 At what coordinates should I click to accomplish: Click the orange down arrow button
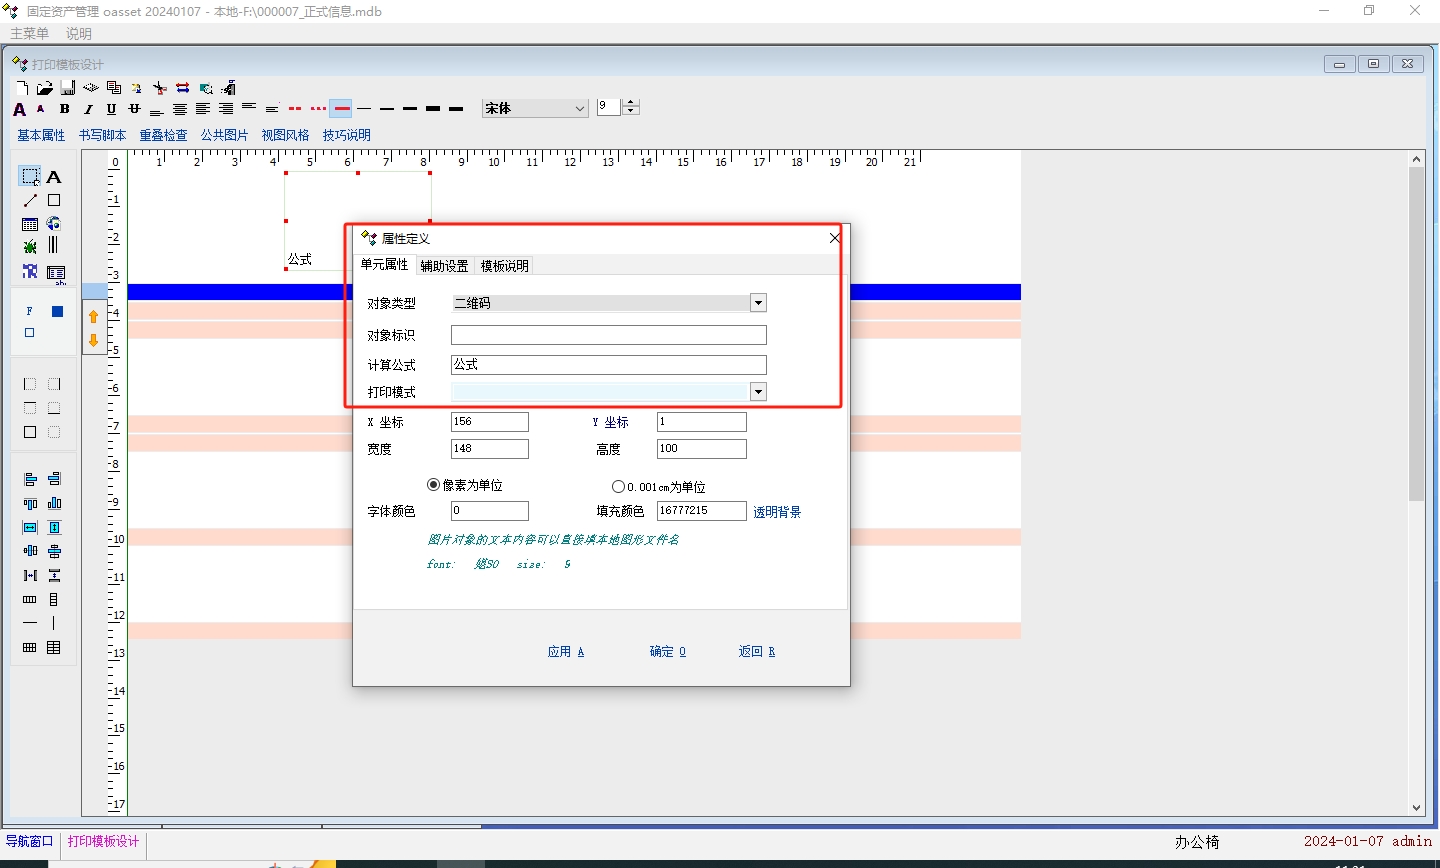(94, 340)
